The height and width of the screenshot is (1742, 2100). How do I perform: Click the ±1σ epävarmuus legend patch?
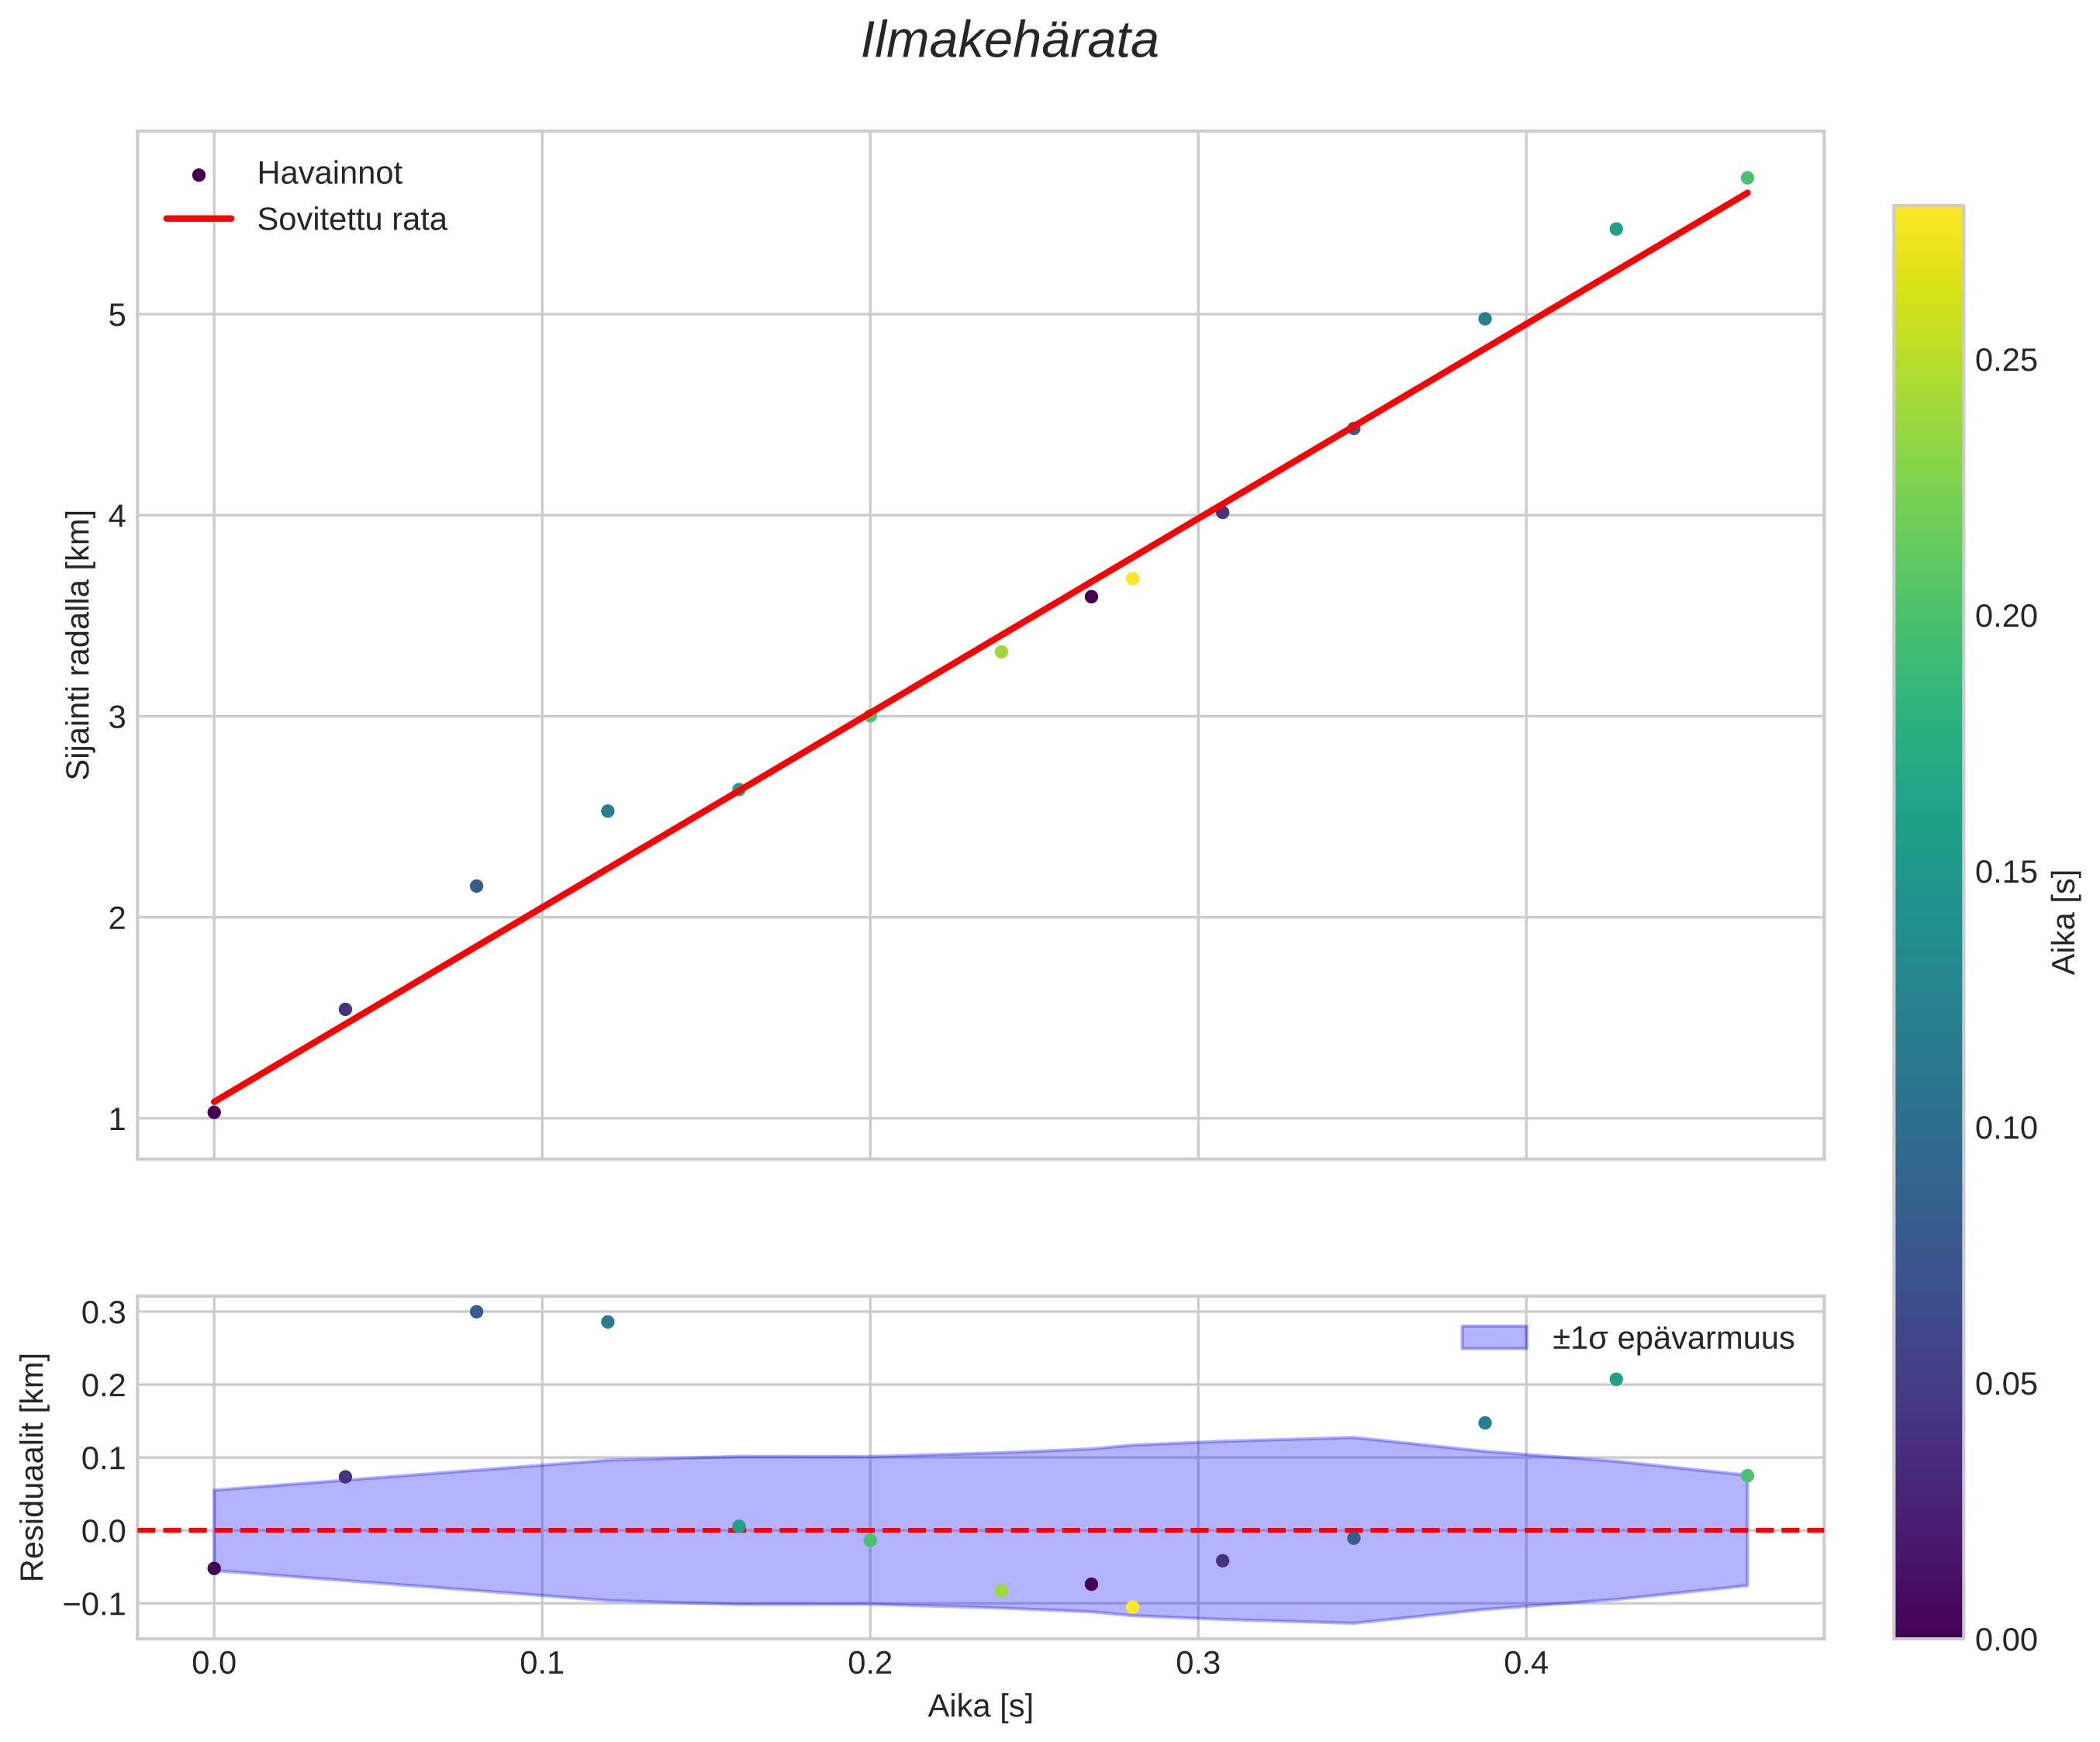pos(1494,1338)
